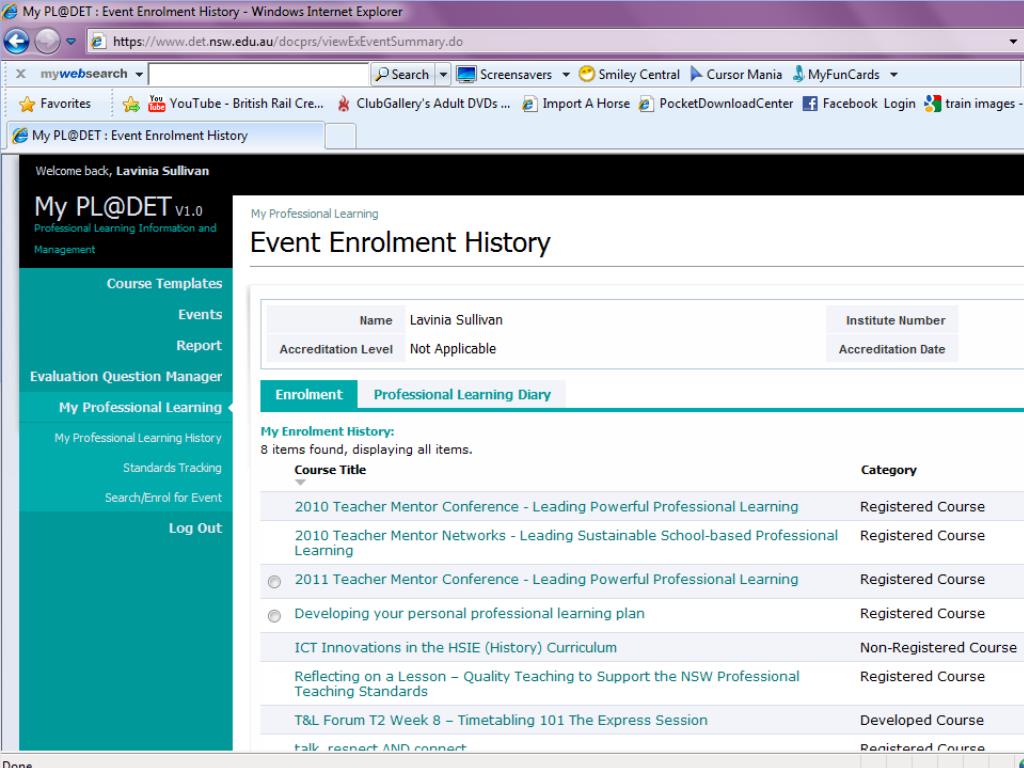
Task: Sort by the Course Title column header
Action: [x=330, y=470]
